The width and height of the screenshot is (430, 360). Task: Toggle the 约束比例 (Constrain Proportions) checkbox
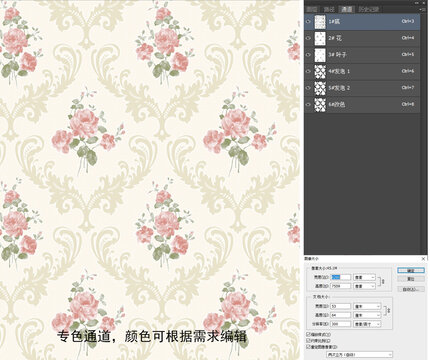[x=308, y=341]
